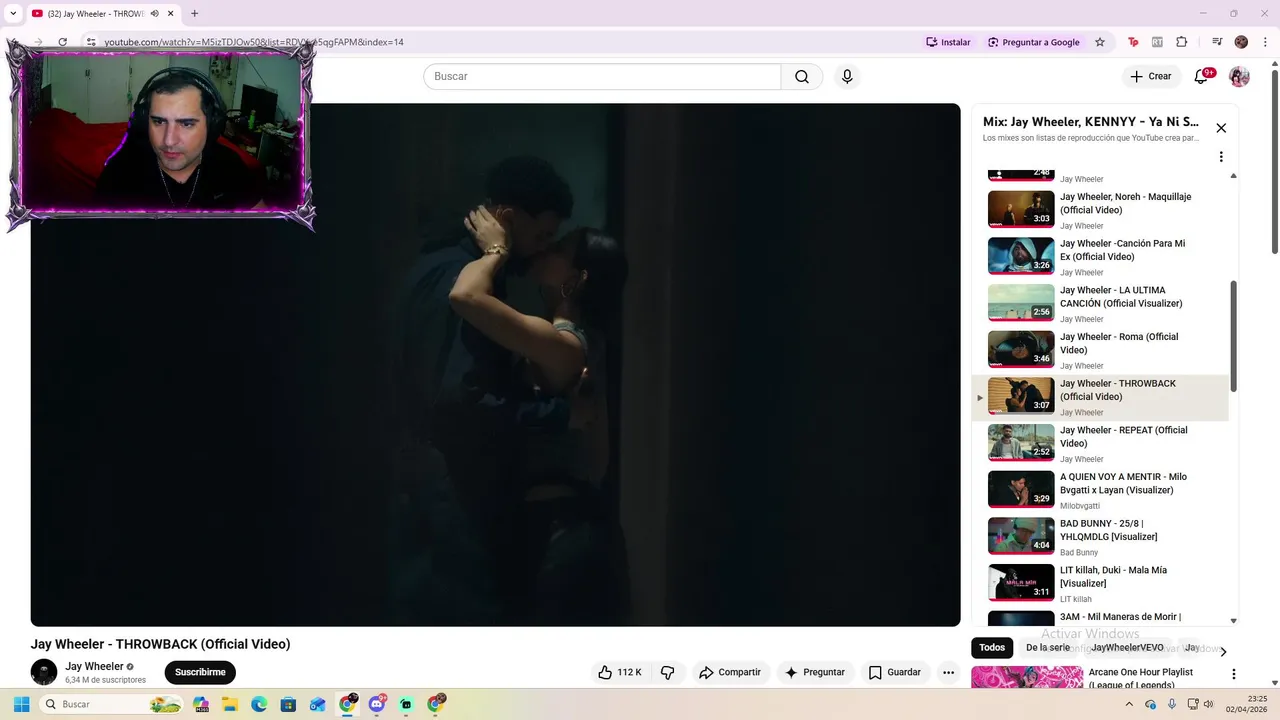Screen dimensions: 1280x720
Task: Click Instalar app button in address bar
Action: click(949, 42)
